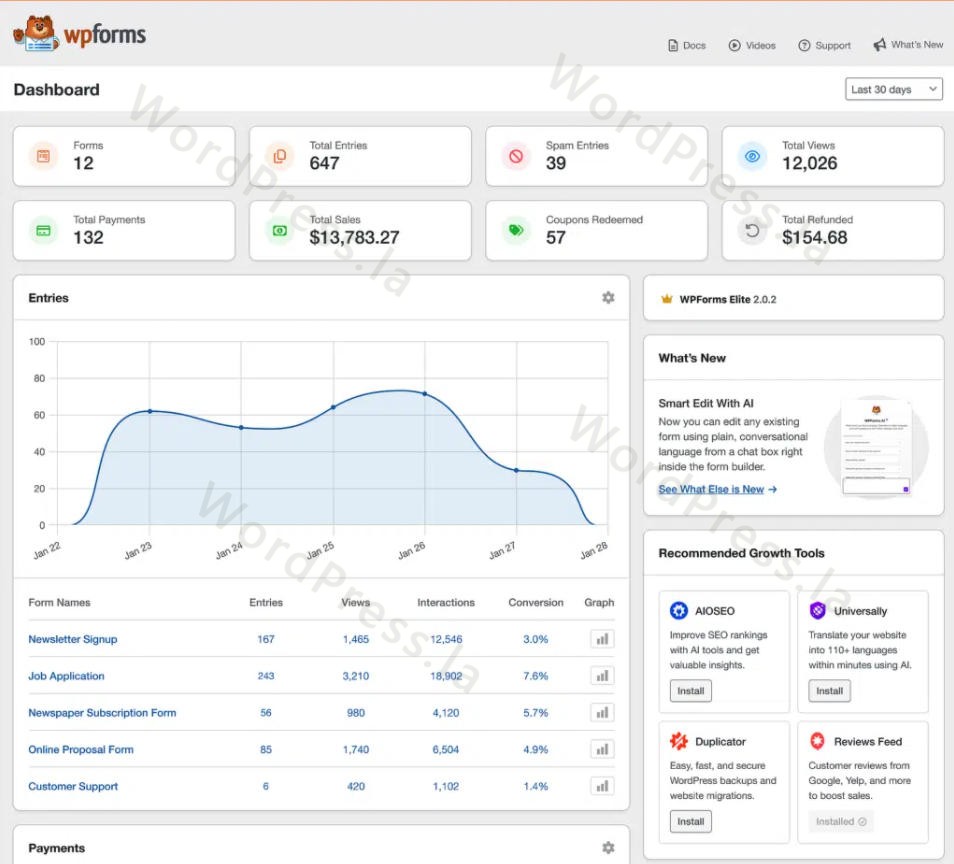
Task: Click the Smart Edit With AI thumbnail
Action: pos(876,448)
